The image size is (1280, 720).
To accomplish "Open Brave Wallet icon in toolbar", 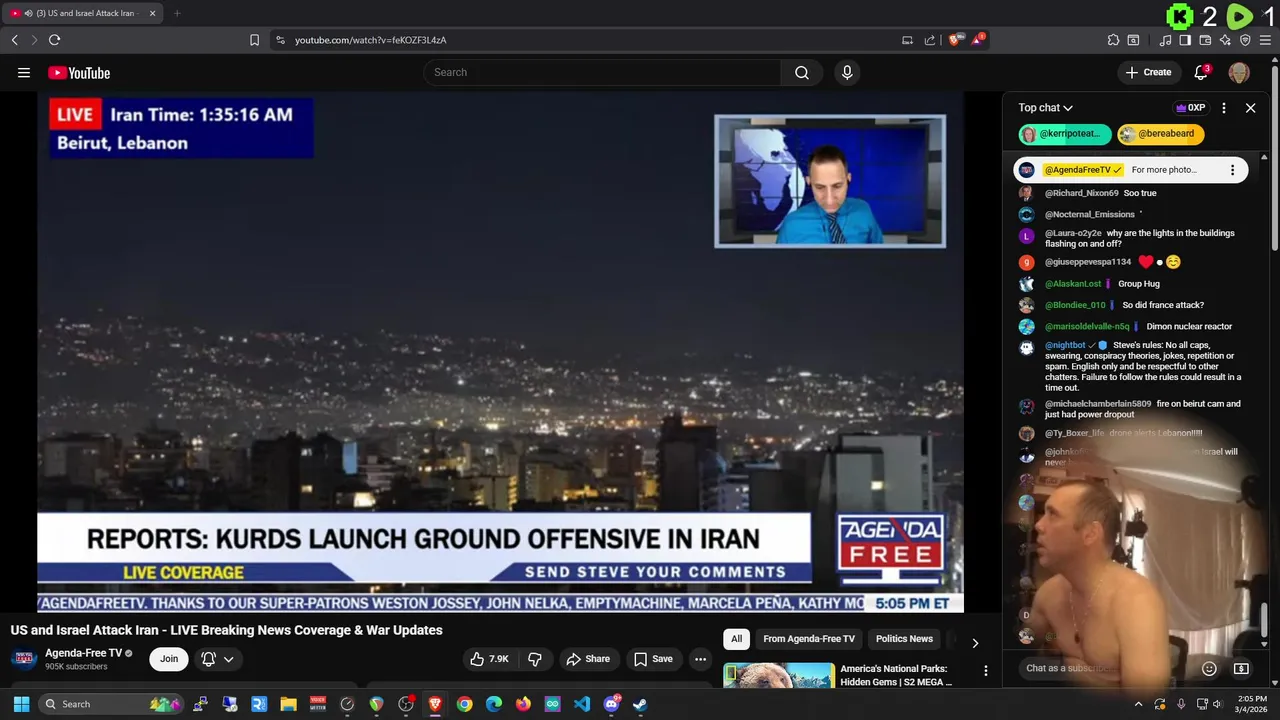I will pyautogui.click(x=1205, y=40).
